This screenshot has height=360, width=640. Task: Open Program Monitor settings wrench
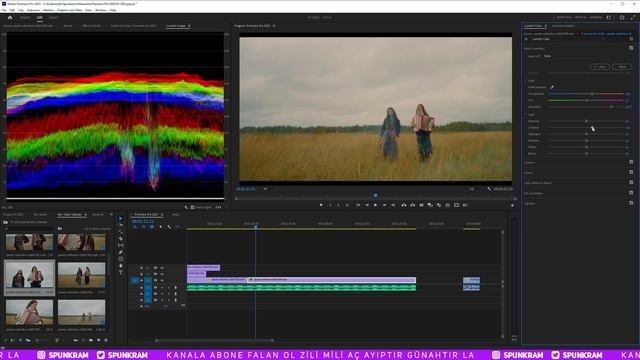point(489,189)
